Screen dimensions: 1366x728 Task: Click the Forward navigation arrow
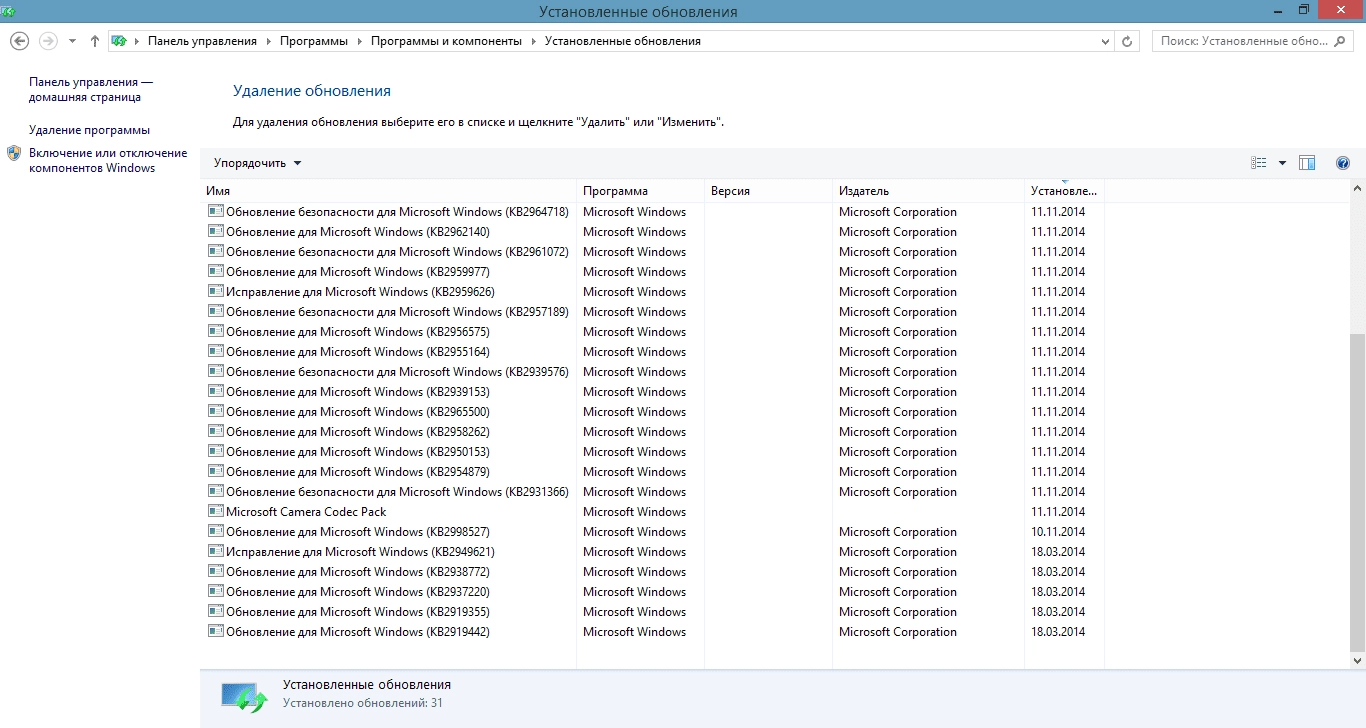pos(48,41)
